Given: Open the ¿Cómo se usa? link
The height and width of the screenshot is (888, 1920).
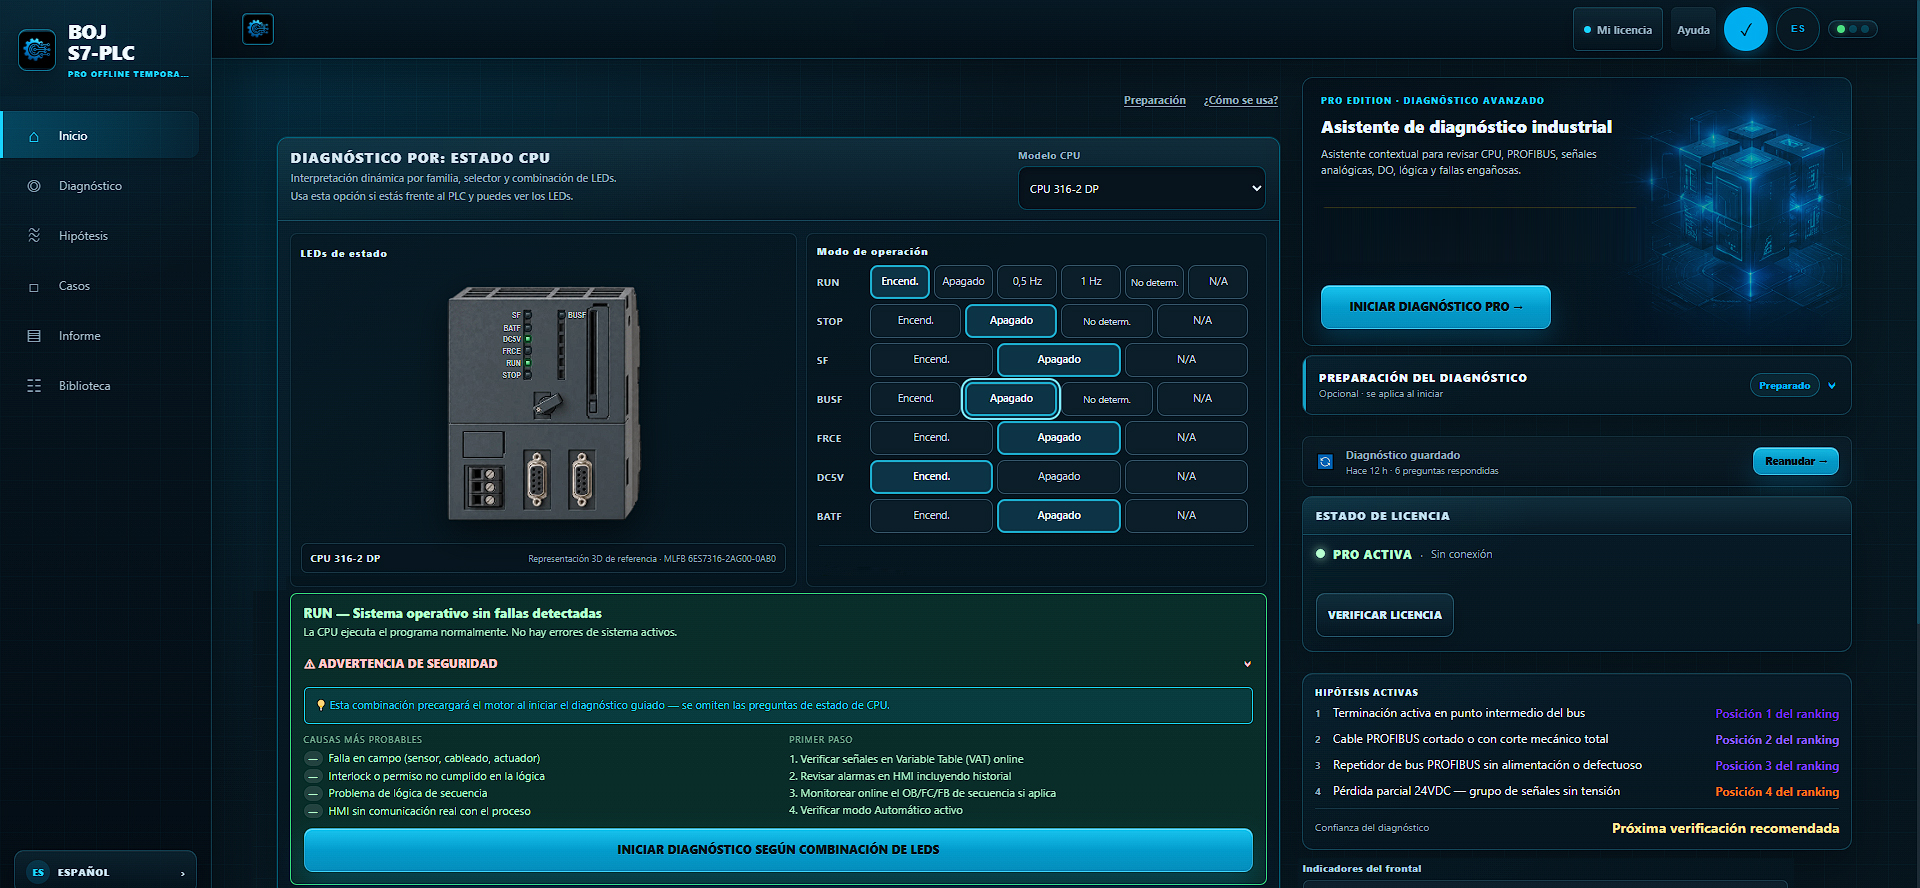Looking at the screenshot, I should point(1241,100).
